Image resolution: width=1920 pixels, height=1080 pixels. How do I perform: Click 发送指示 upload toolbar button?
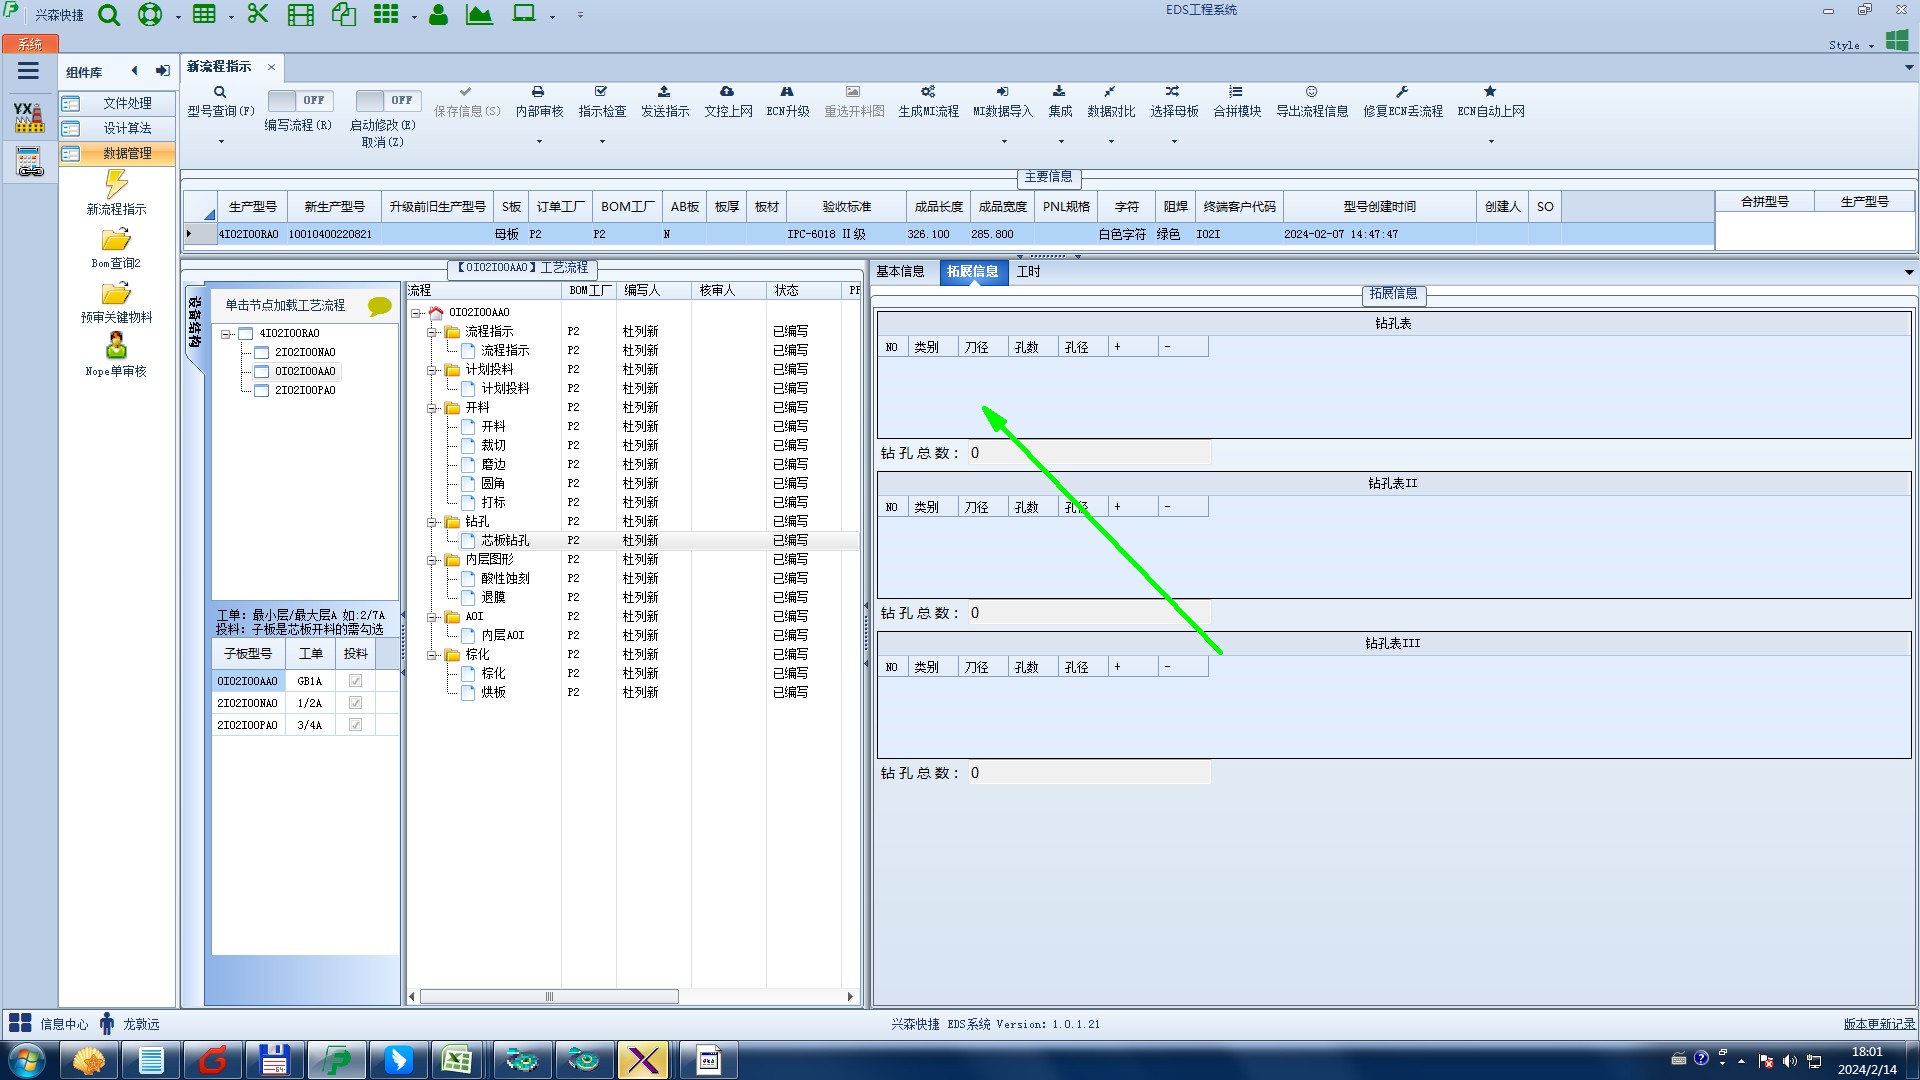665,101
